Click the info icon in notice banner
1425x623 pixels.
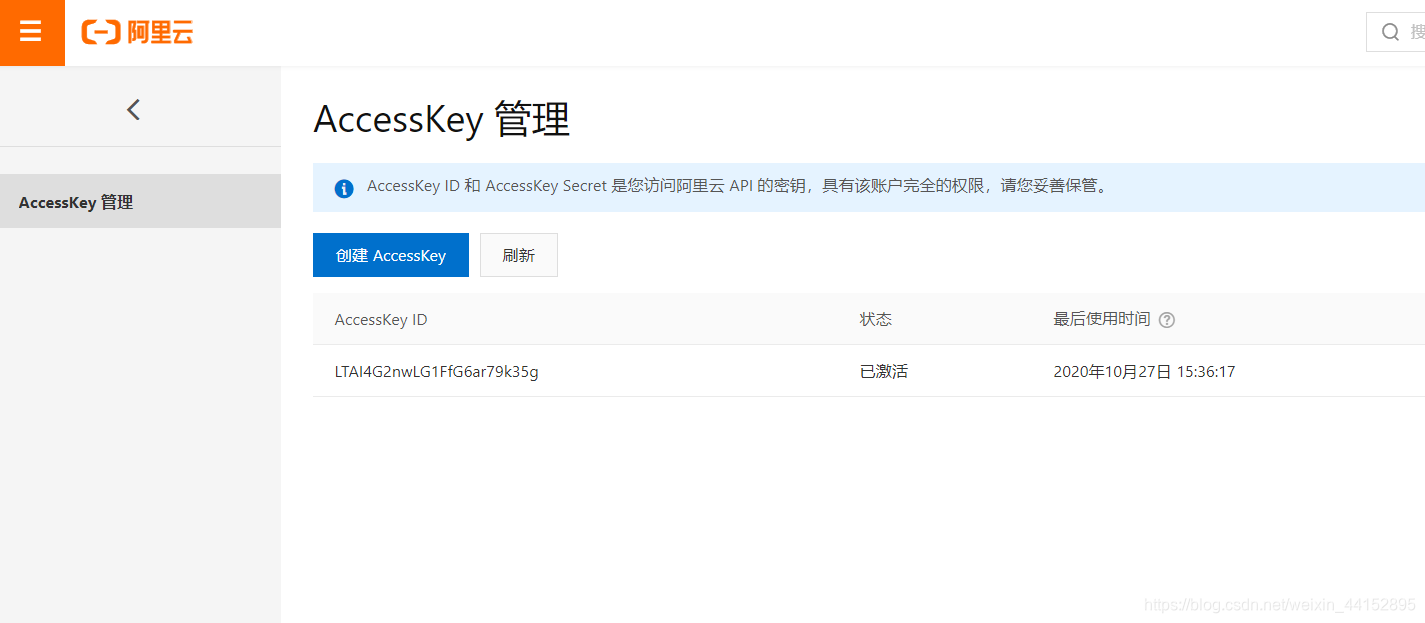[344, 188]
